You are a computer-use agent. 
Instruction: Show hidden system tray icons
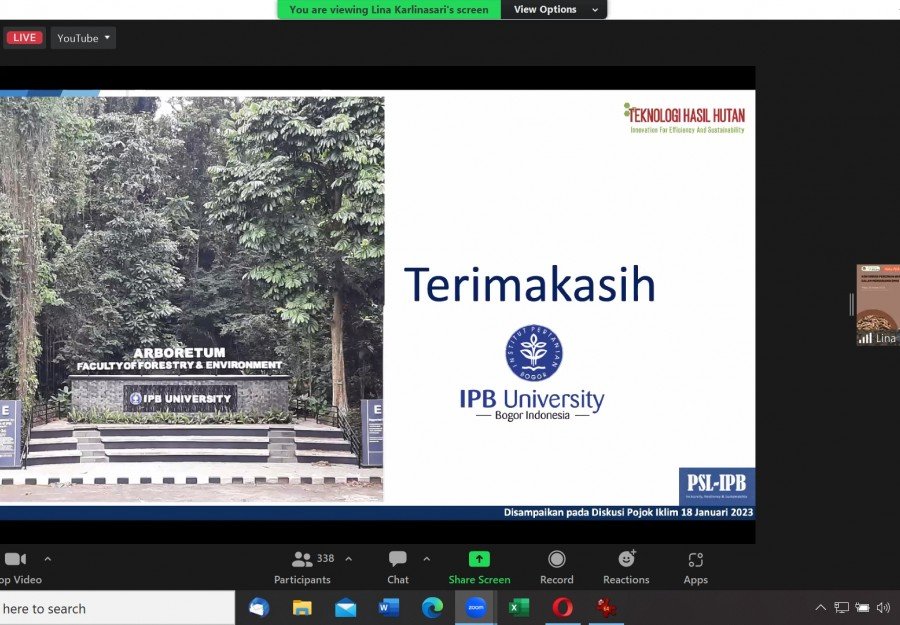point(821,608)
